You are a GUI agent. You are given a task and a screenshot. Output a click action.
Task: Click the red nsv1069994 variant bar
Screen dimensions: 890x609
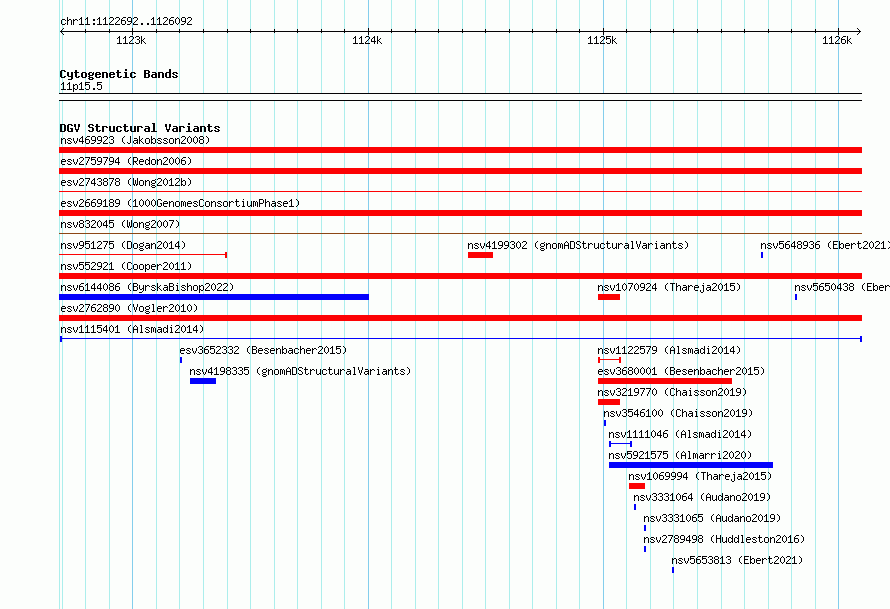coord(637,486)
